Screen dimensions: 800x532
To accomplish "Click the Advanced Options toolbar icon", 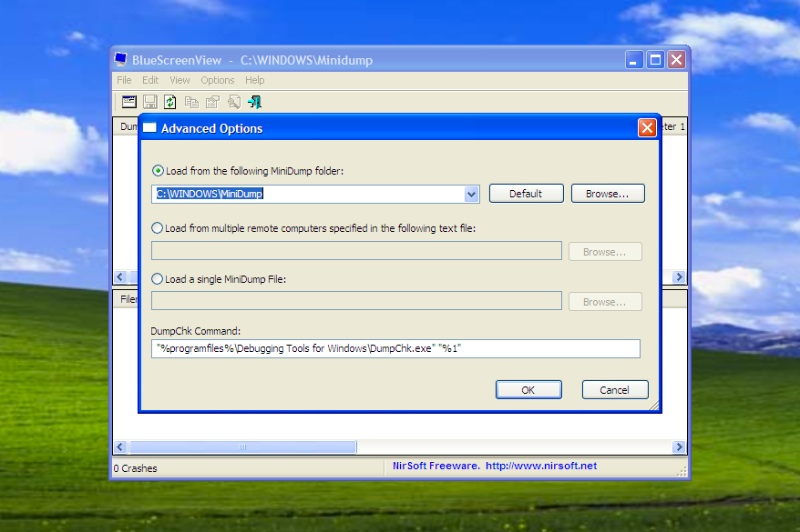I will coord(129,101).
